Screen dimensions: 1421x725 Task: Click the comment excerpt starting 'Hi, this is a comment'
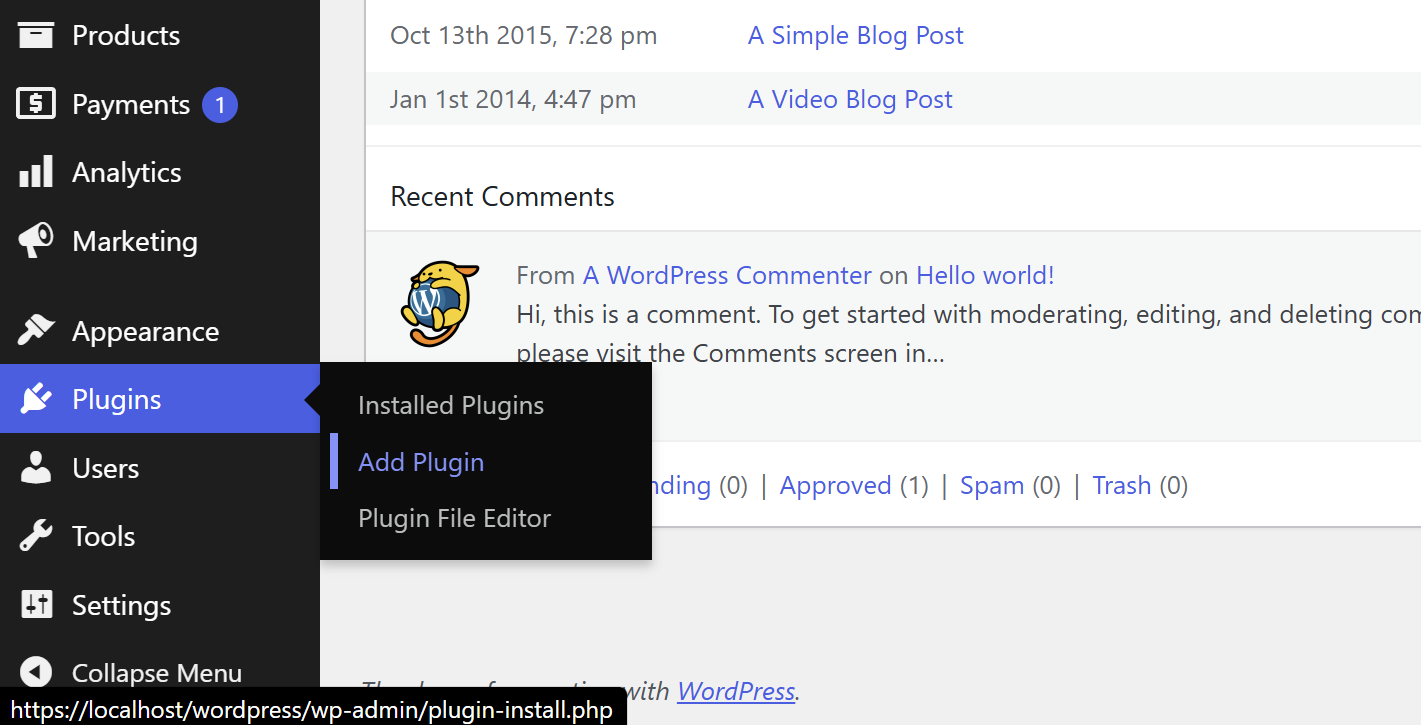[968, 334]
